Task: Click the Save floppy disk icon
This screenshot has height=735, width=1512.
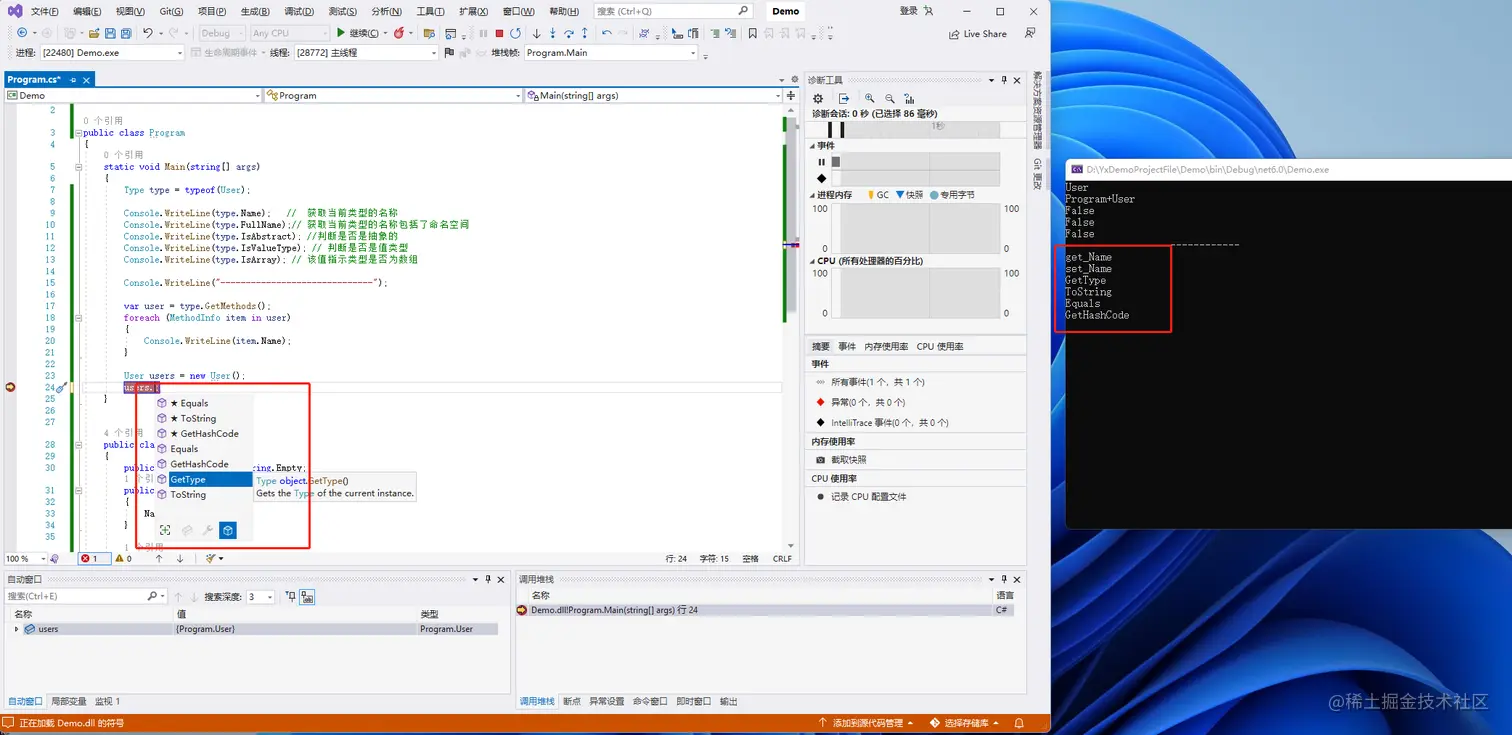Action: 111,33
